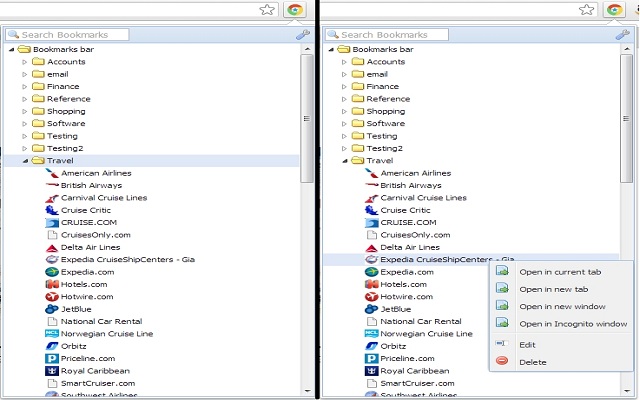The width and height of the screenshot is (640, 400).
Task: Click Hotwire.com favicon in left panel
Action: pos(52,297)
